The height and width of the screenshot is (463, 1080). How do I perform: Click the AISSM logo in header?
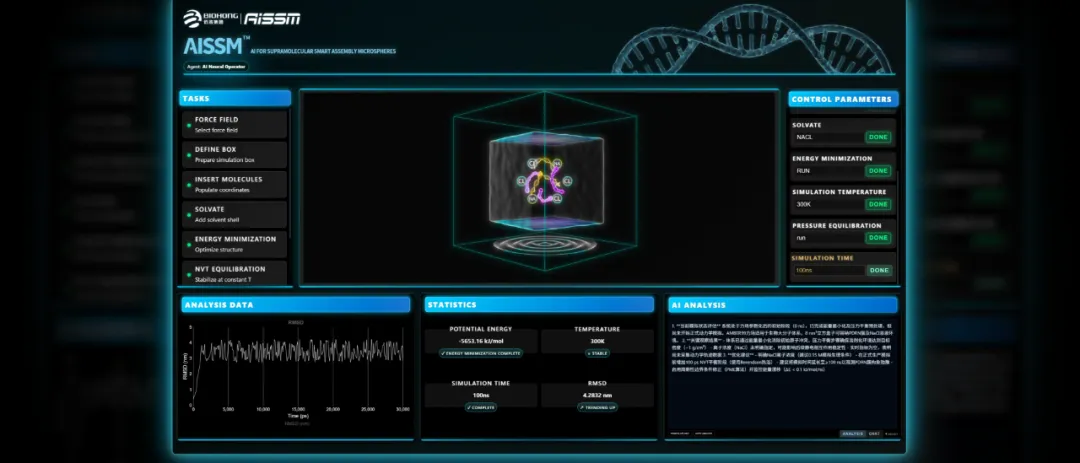tap(272, 18)
